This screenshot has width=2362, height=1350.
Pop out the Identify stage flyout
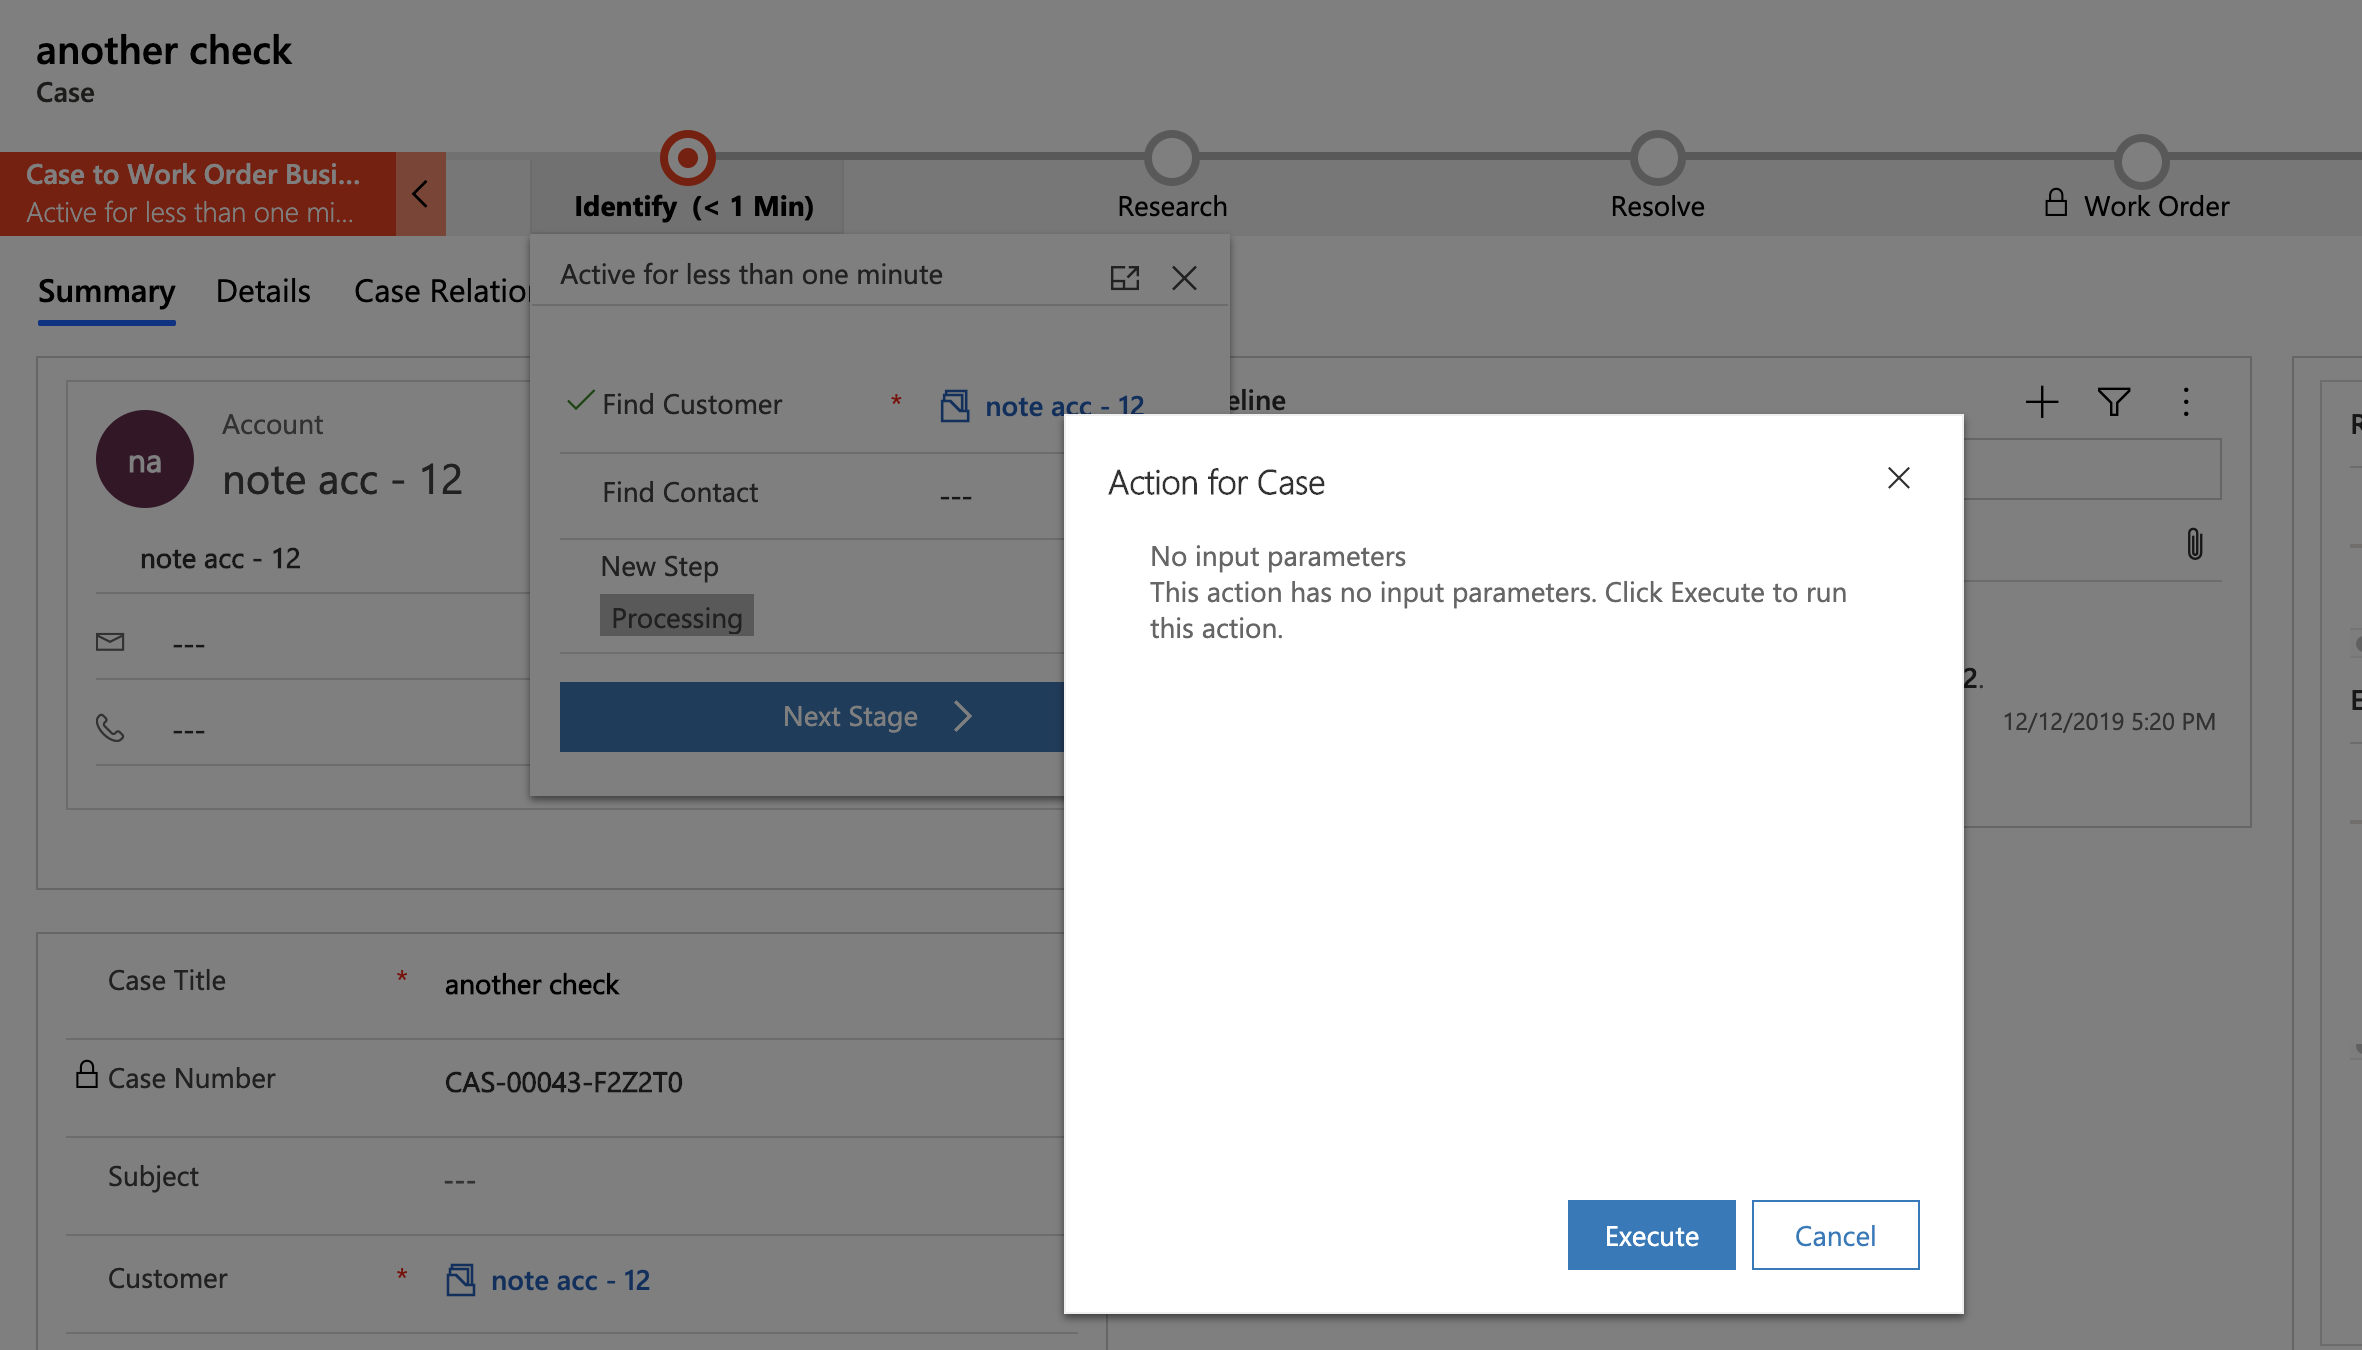pos(1124,277)
